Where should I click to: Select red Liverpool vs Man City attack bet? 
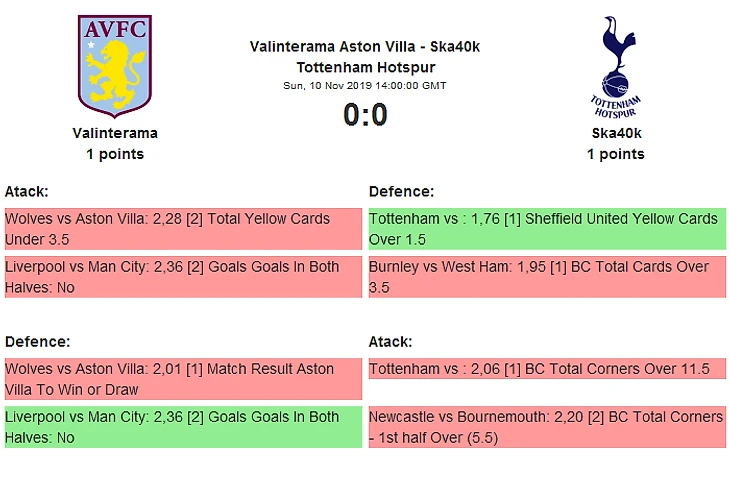point(183,277)
